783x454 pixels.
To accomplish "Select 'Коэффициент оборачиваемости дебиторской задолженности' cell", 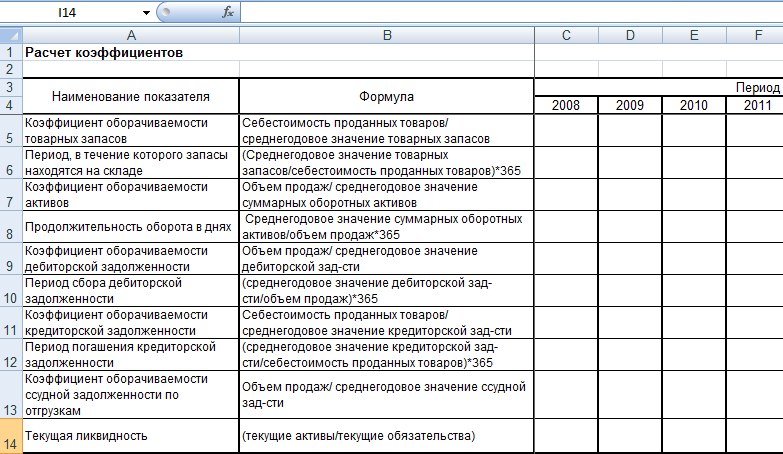I will 131,259.
